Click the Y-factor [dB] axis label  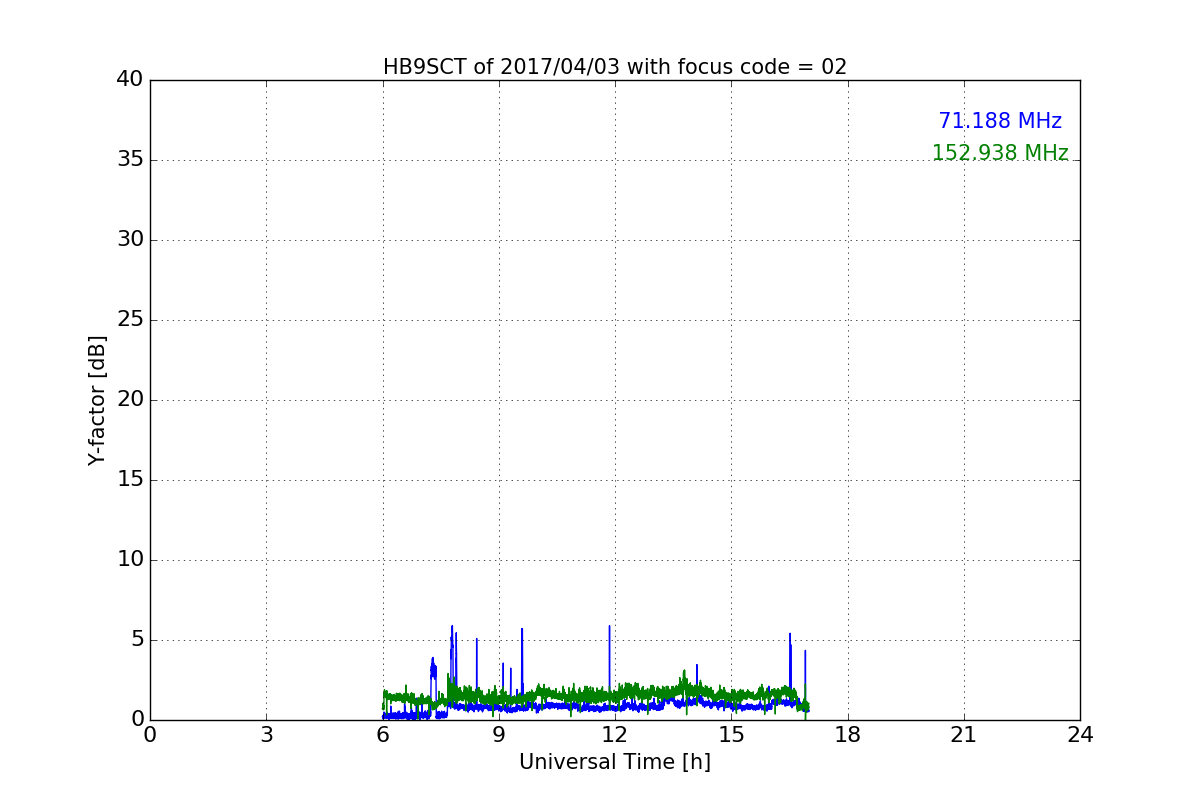[x=97, y=400]
